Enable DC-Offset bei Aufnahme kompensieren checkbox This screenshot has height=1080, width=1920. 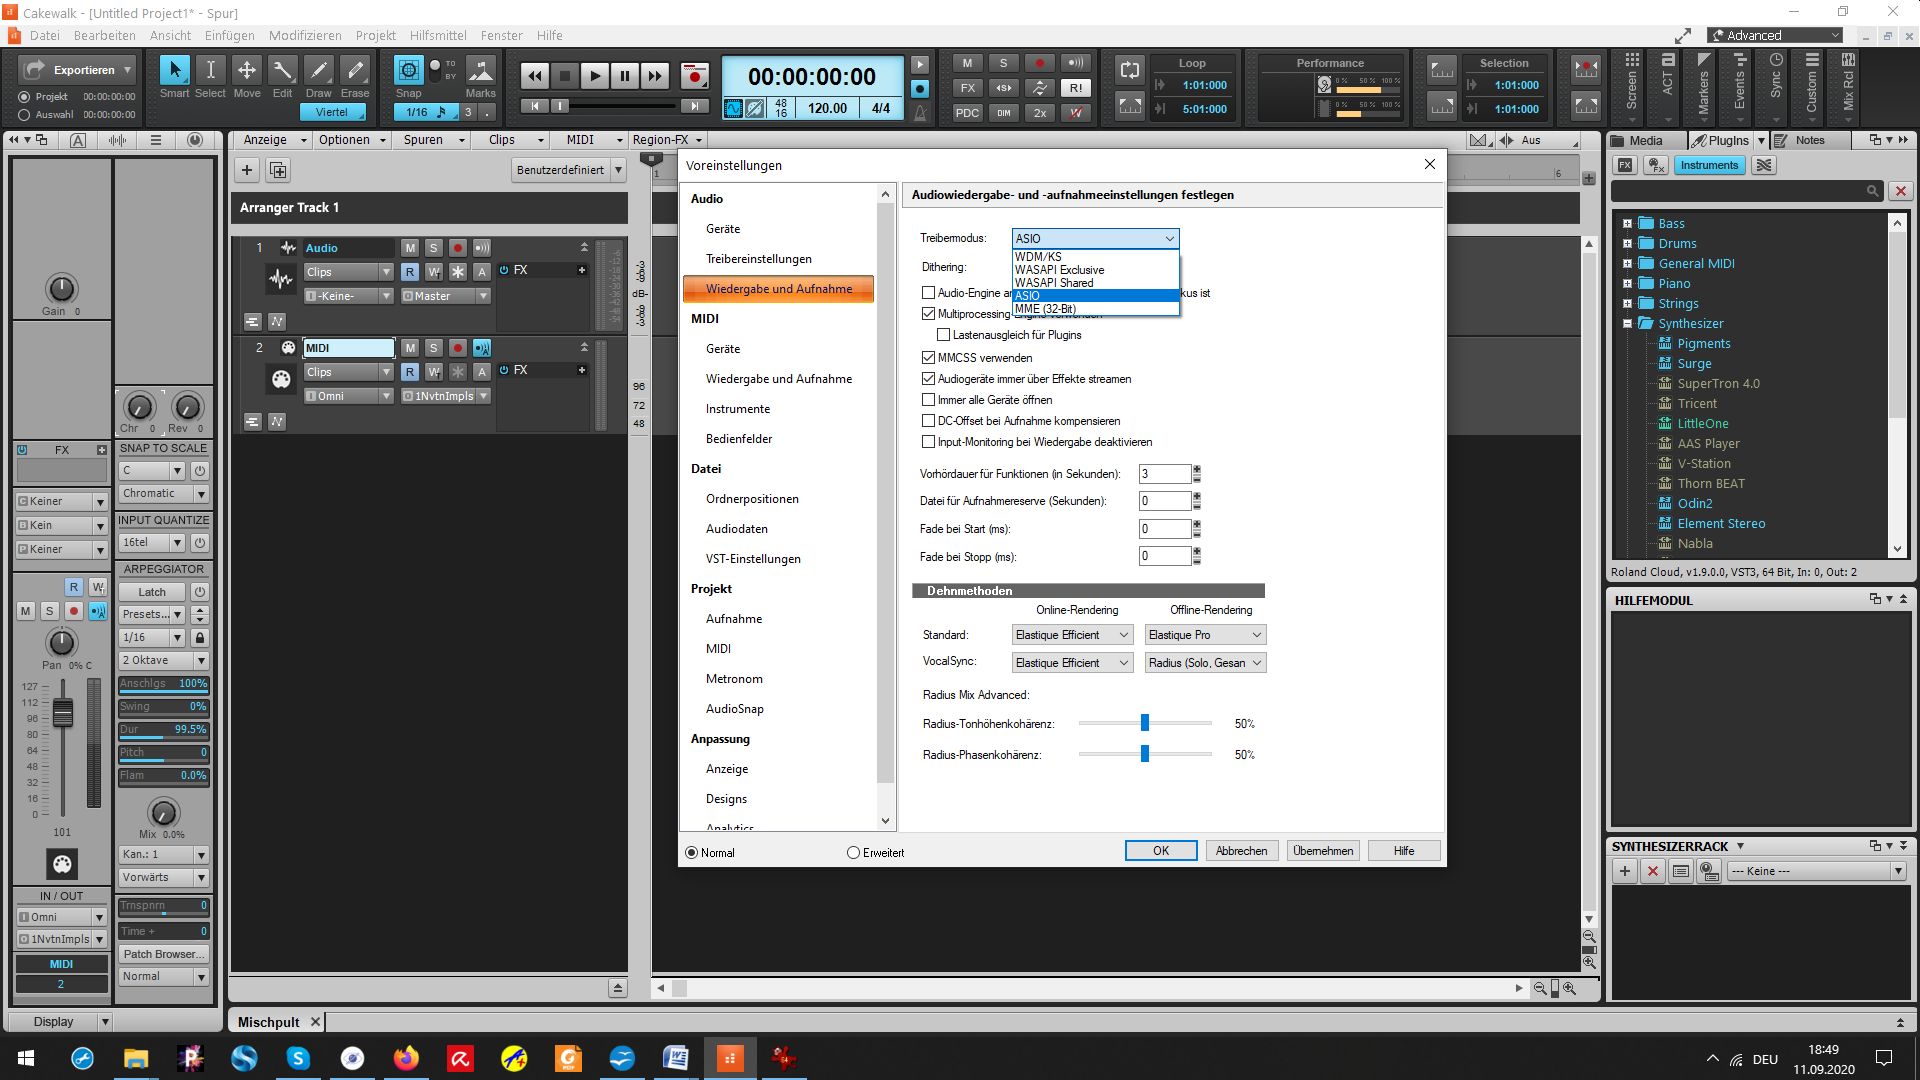pyautogui.click(x=929, y=421)
